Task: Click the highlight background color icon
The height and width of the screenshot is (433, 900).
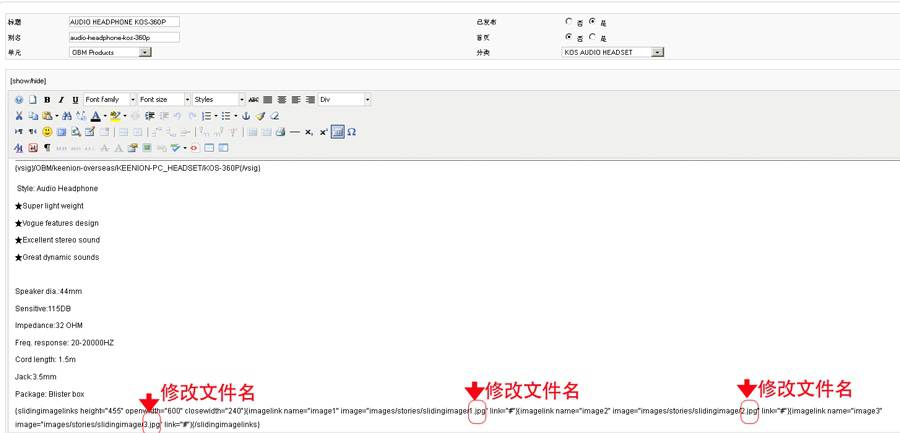Action: tap(115, 116)
